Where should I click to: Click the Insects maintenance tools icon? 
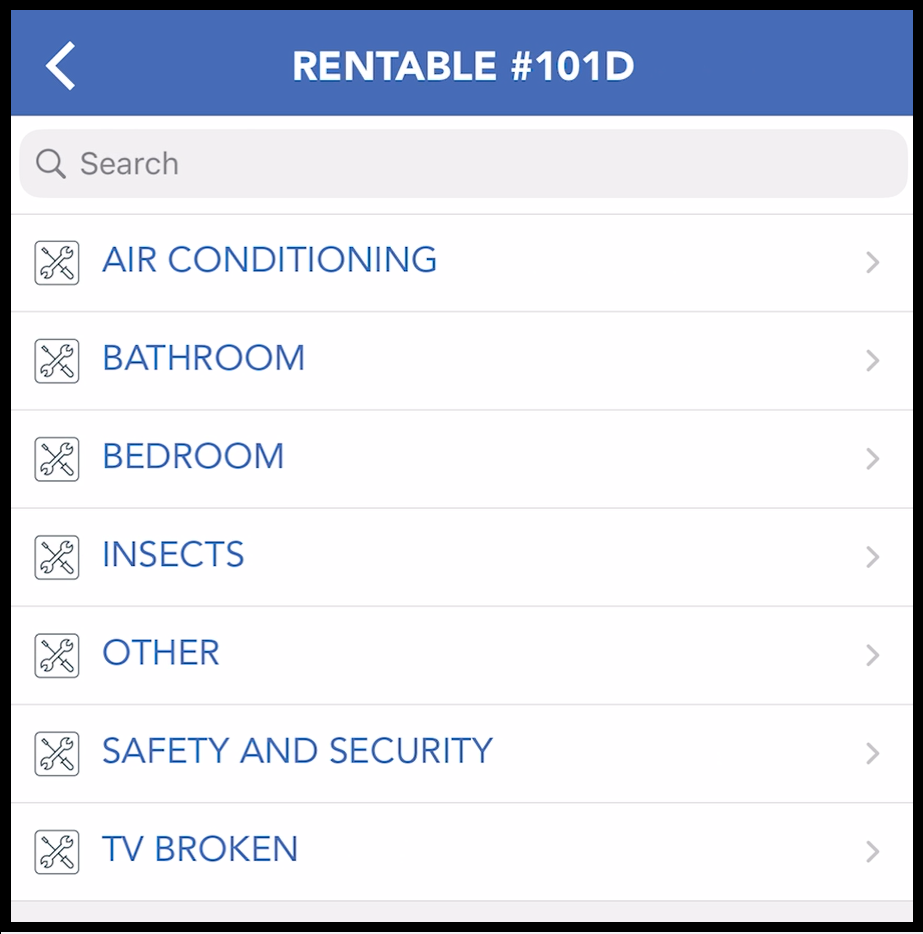57,557
